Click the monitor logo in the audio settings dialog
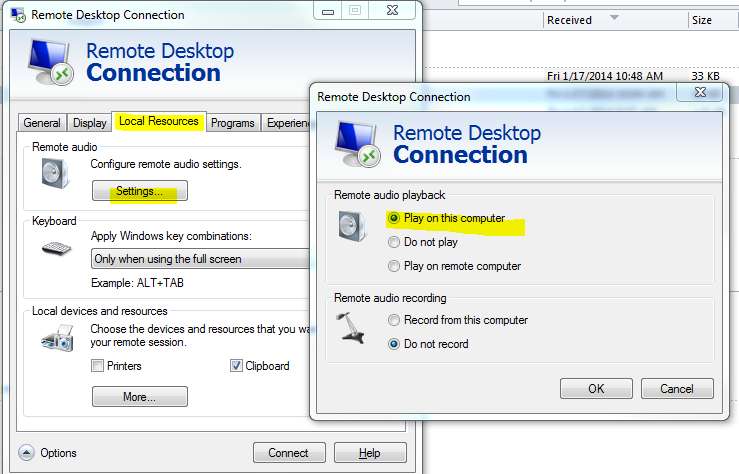Screen dimensions: 739x474 click(357, 144)
